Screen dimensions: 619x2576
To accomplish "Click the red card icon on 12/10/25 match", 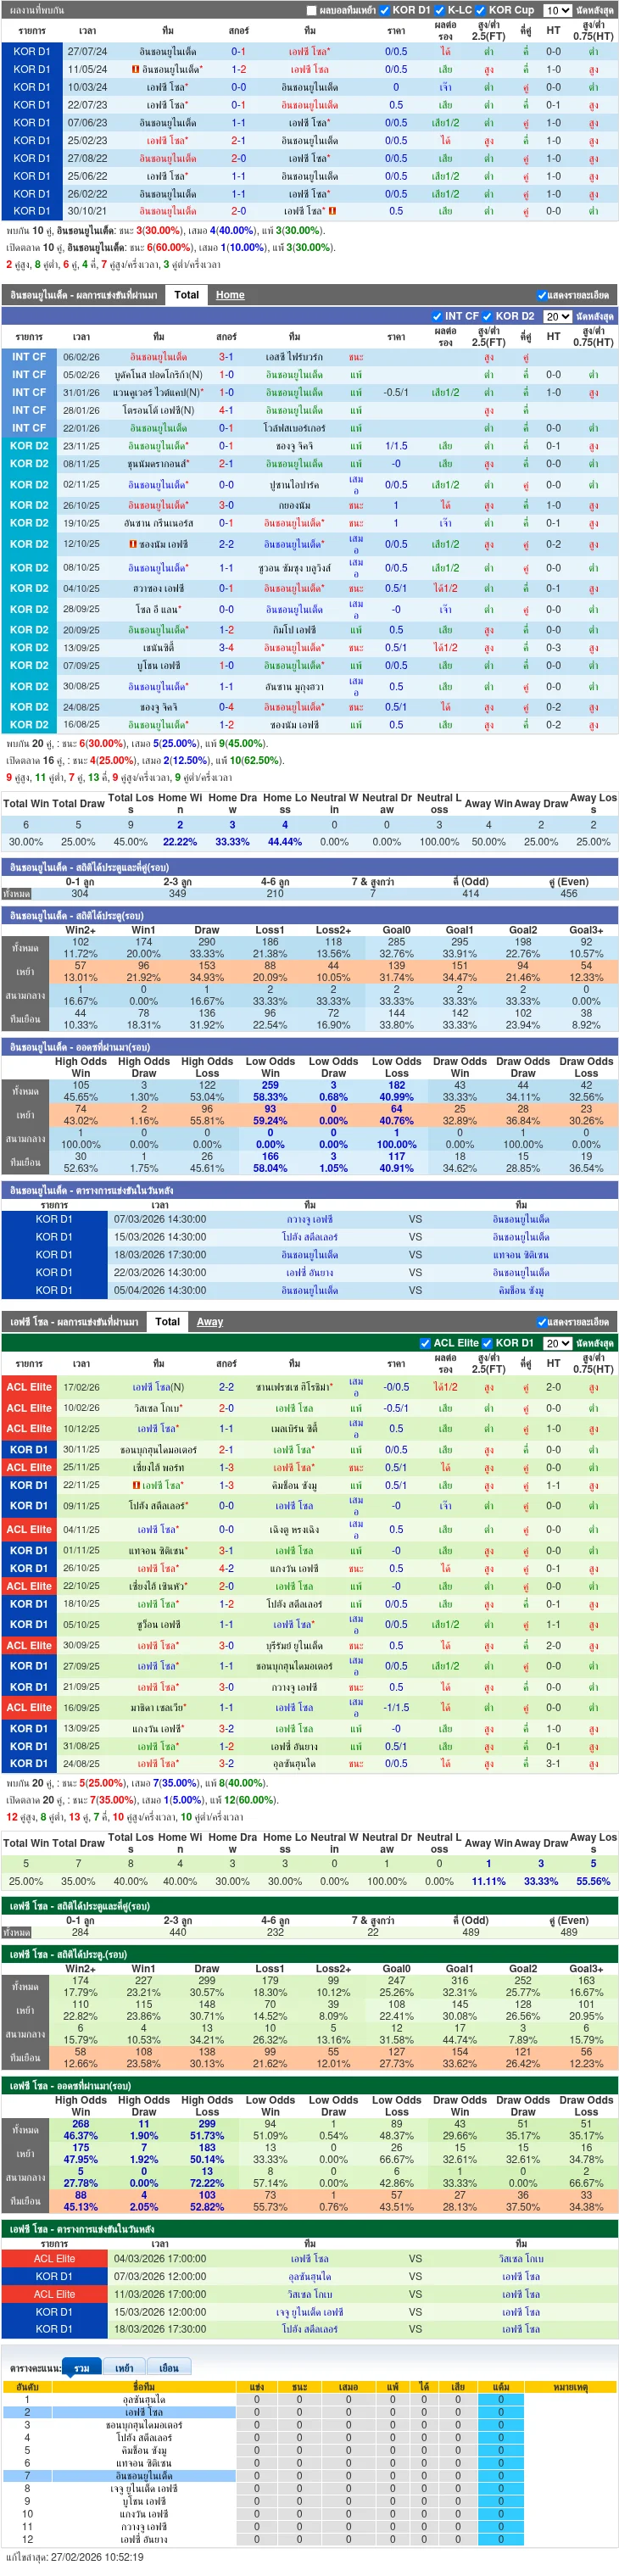I will tap(133, 544).
